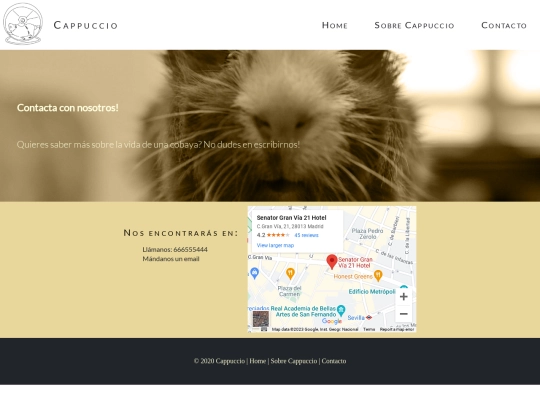
Task: Click the Contacto link in footer
Action: coord(334,361)
